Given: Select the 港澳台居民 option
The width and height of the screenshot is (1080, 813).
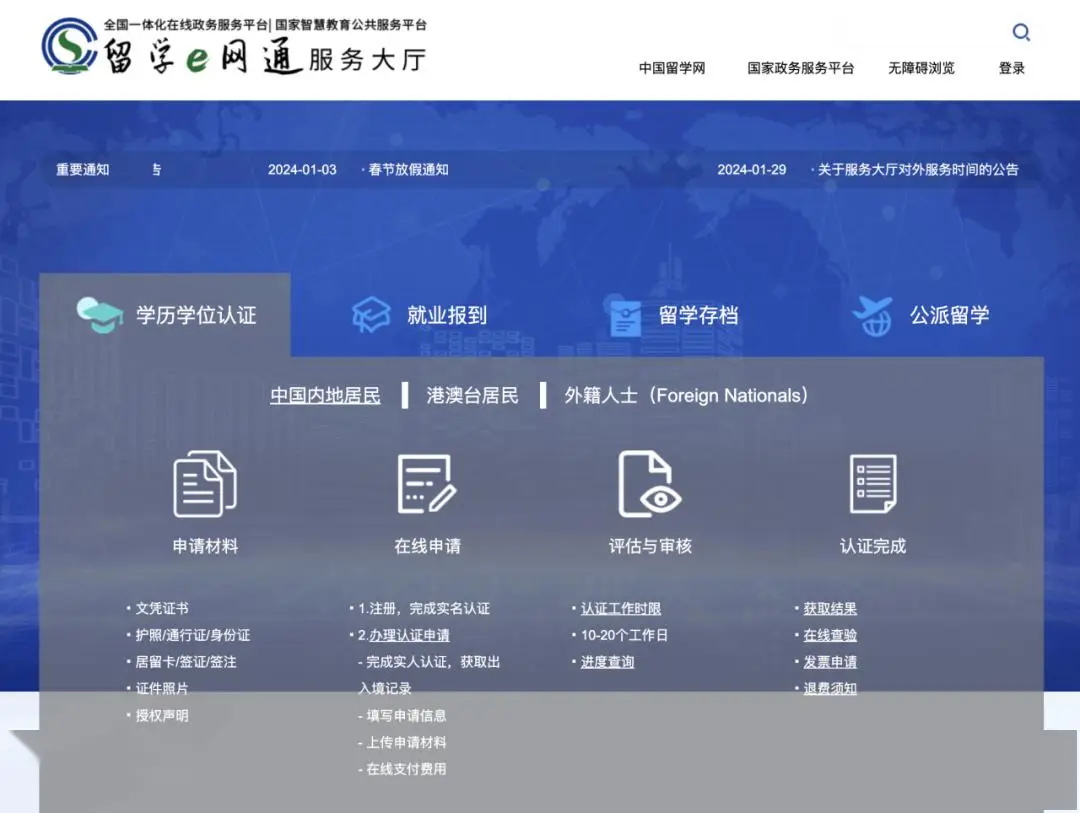Looking at the screenshot, I should click(x=472, y=396).
